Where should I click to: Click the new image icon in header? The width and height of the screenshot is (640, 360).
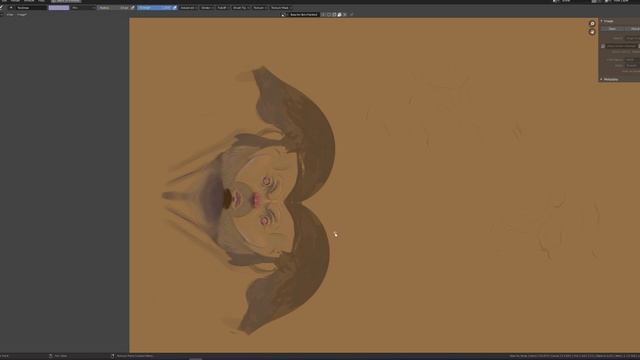[329, 15]
